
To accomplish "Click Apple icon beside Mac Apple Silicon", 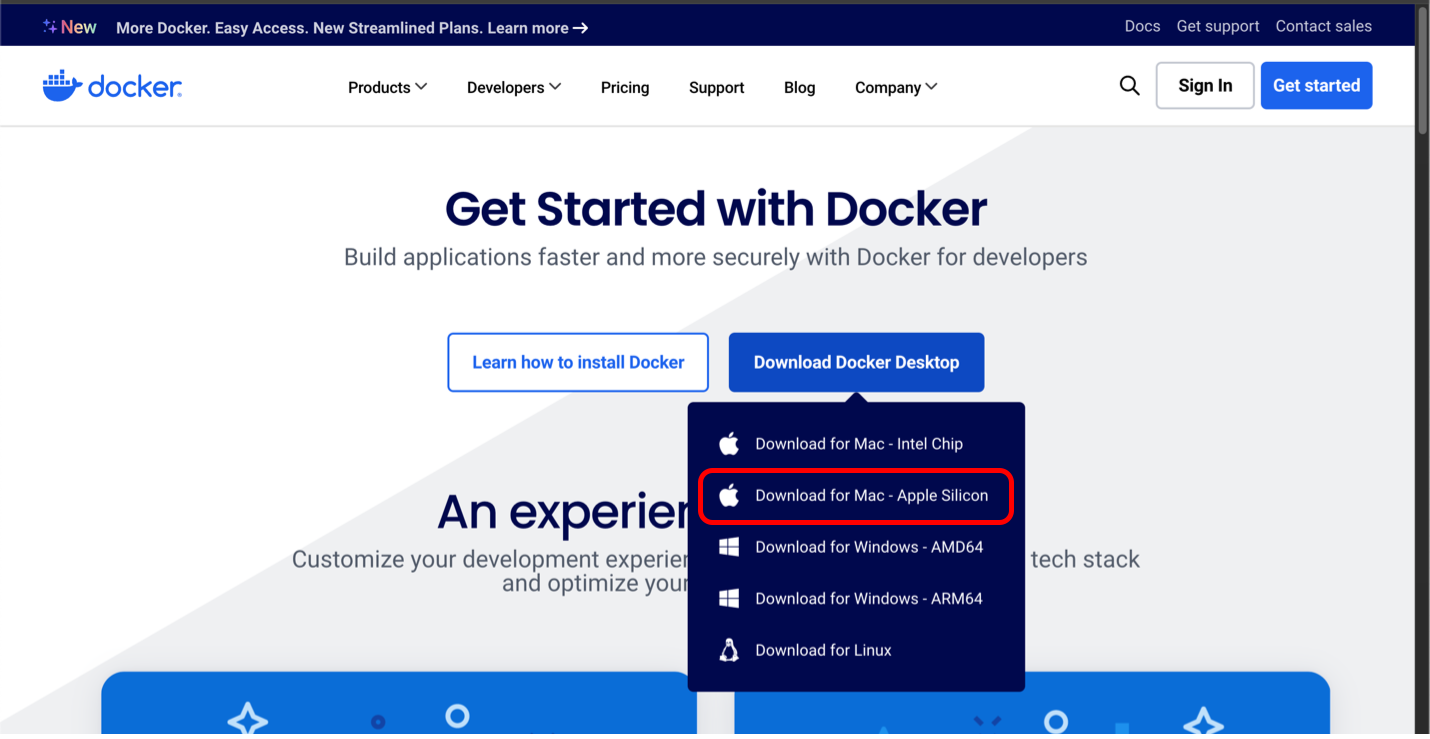I will (729, 496).
